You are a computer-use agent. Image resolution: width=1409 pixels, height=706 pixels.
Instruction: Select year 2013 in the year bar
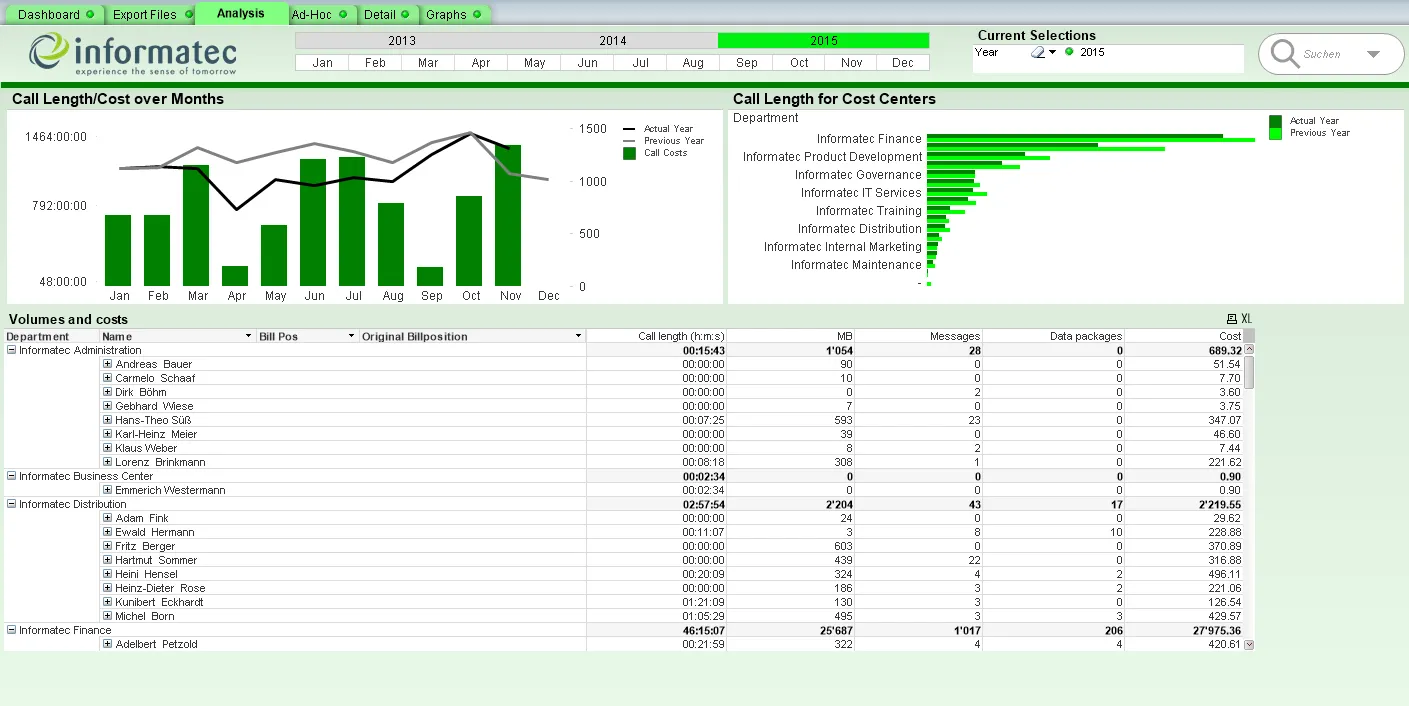click(402, 41)
